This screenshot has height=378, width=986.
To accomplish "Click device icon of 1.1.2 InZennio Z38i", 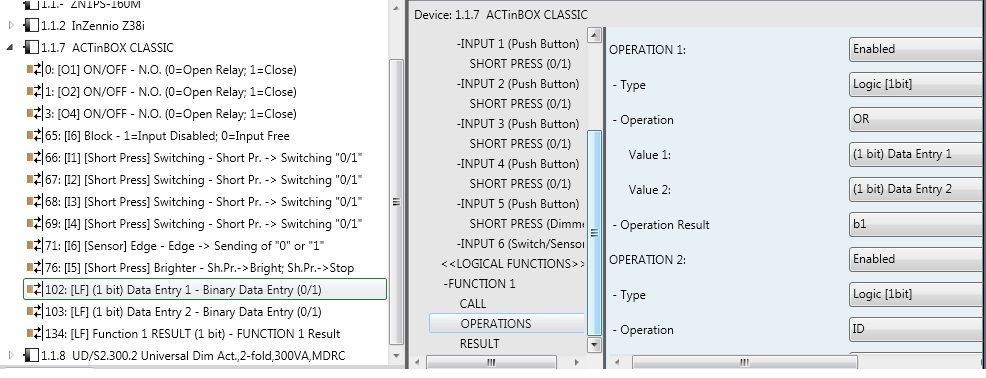I will coord(30,26).
